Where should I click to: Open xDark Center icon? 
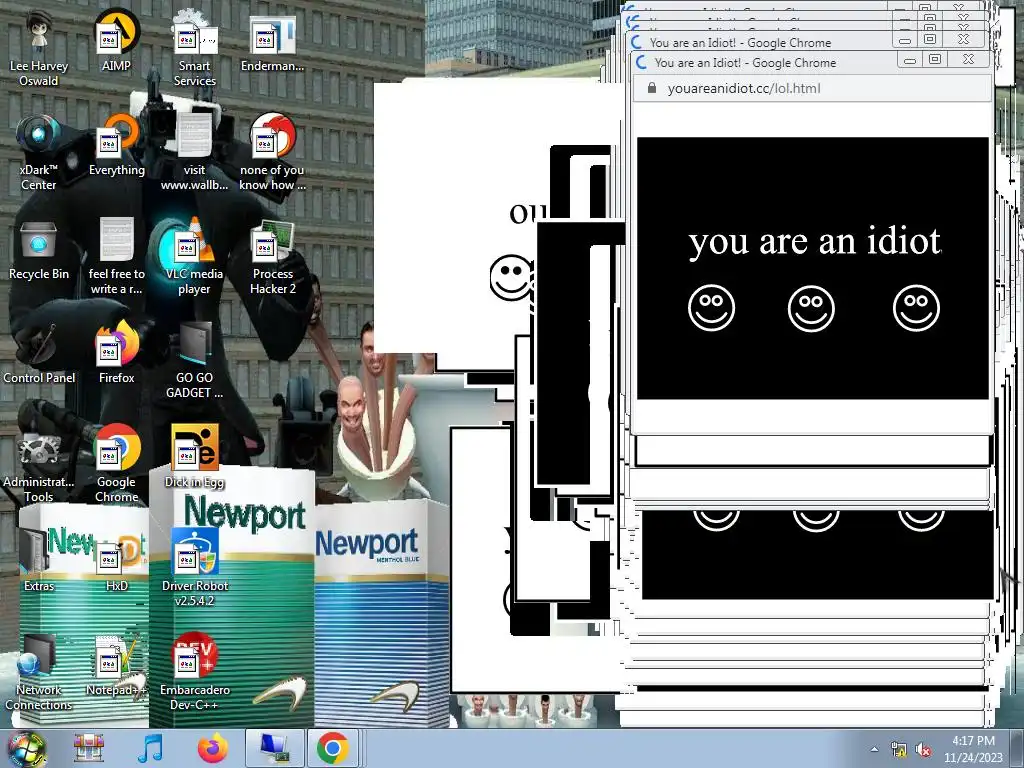[39, 153]
